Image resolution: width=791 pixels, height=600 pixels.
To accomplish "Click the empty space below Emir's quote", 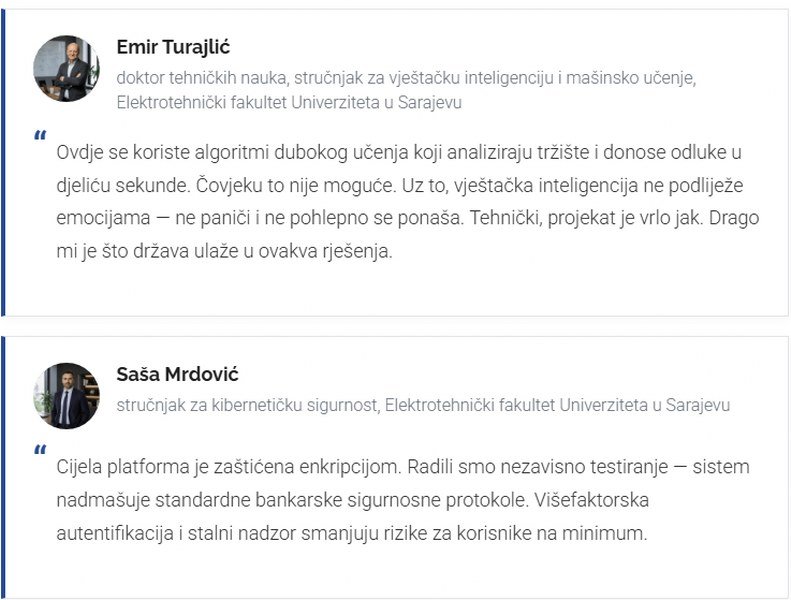I will point(396,290).
